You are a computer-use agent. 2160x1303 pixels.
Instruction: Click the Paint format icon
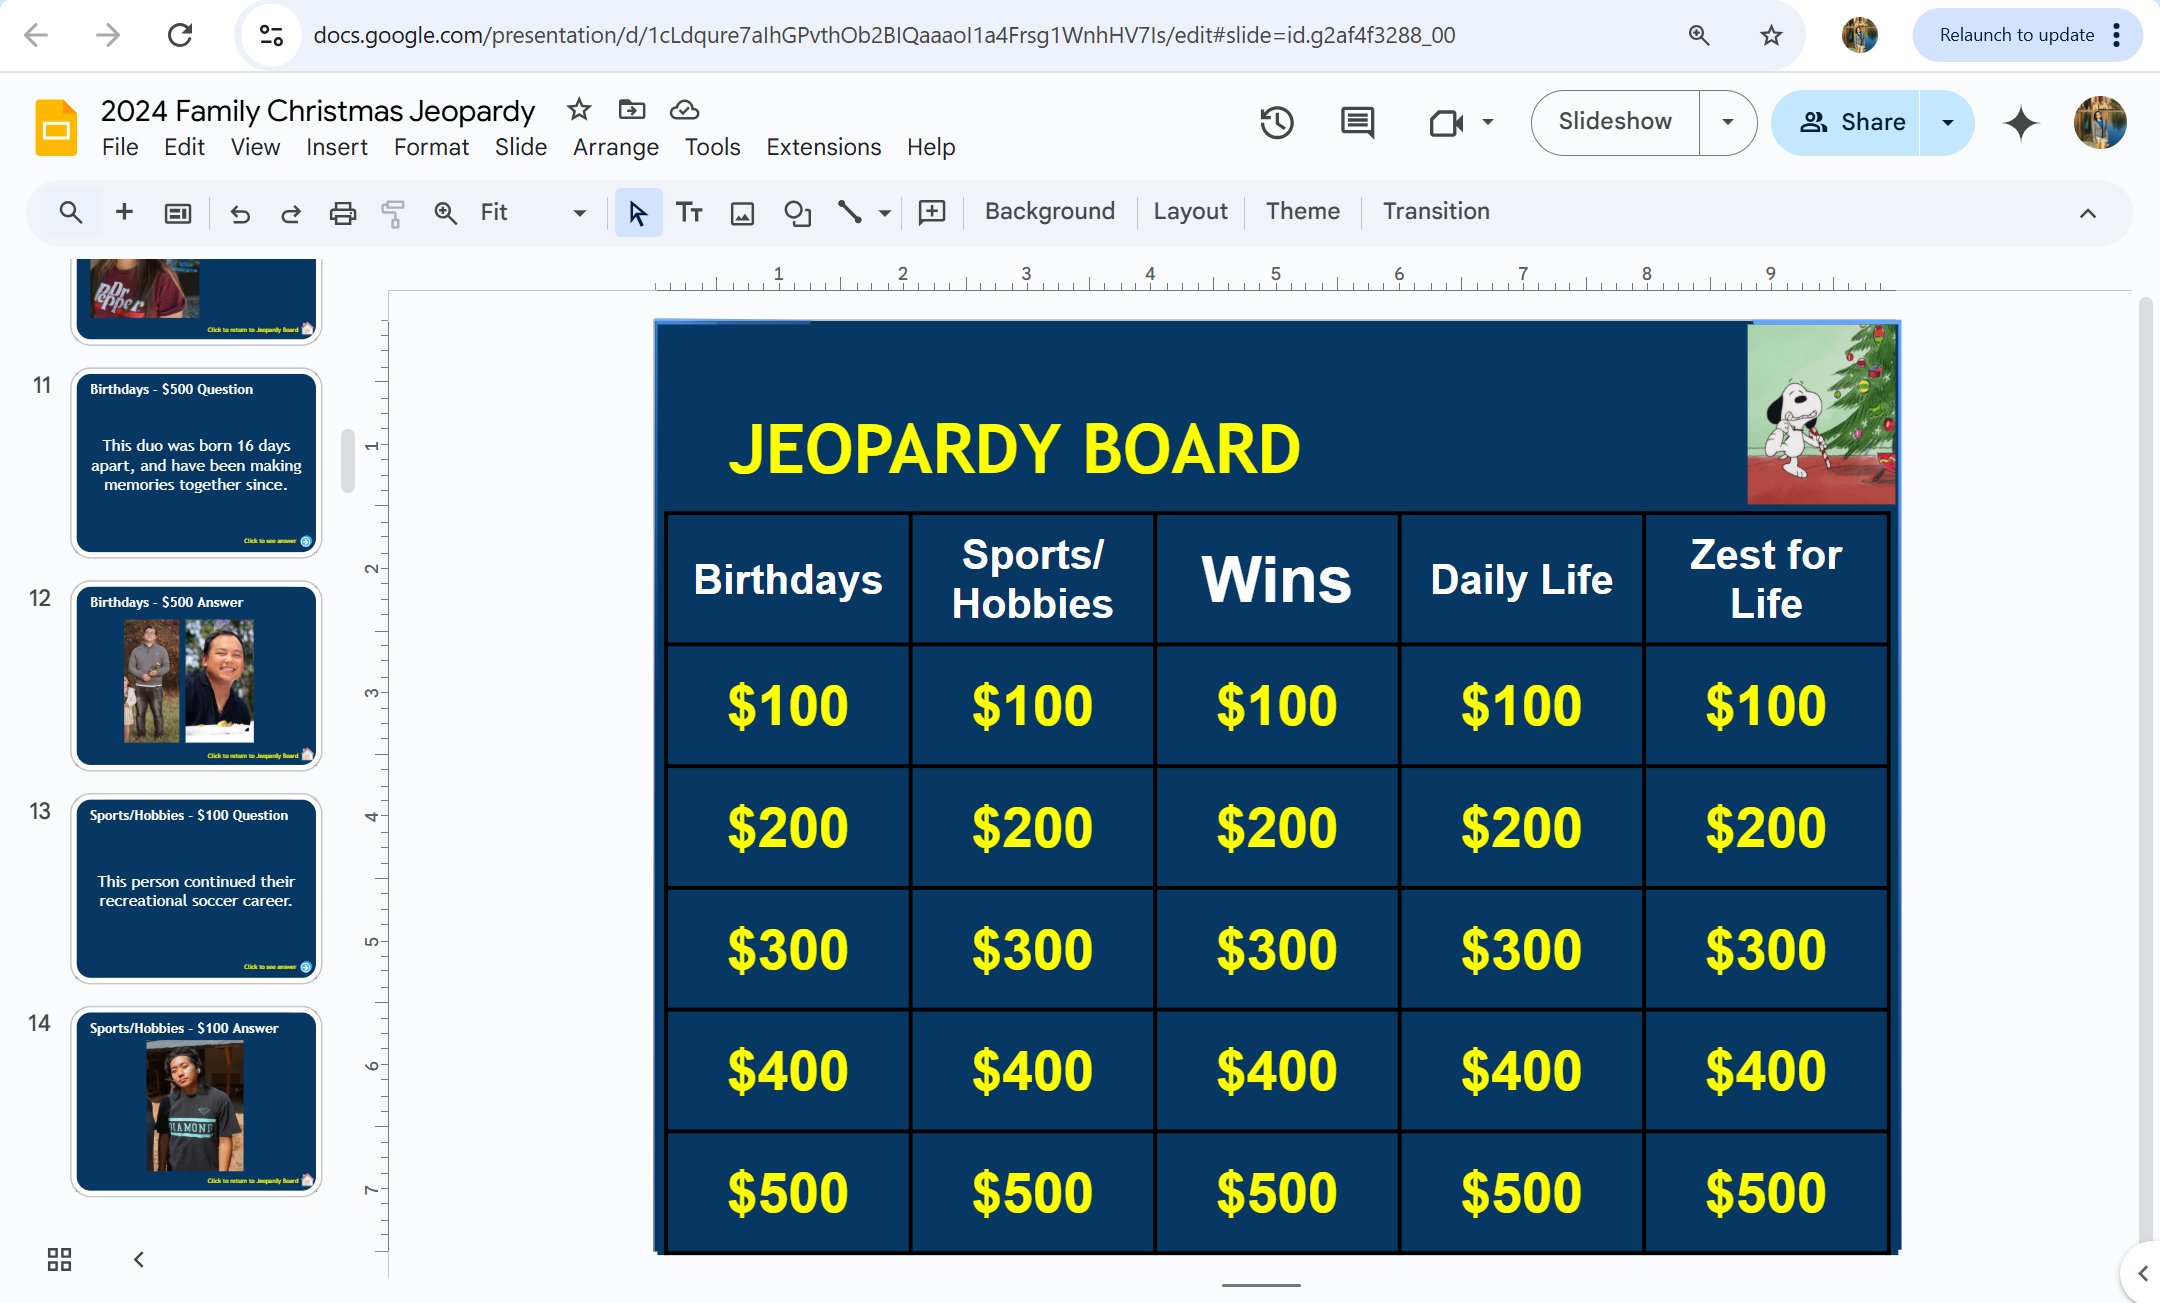[x=393, y=212]
